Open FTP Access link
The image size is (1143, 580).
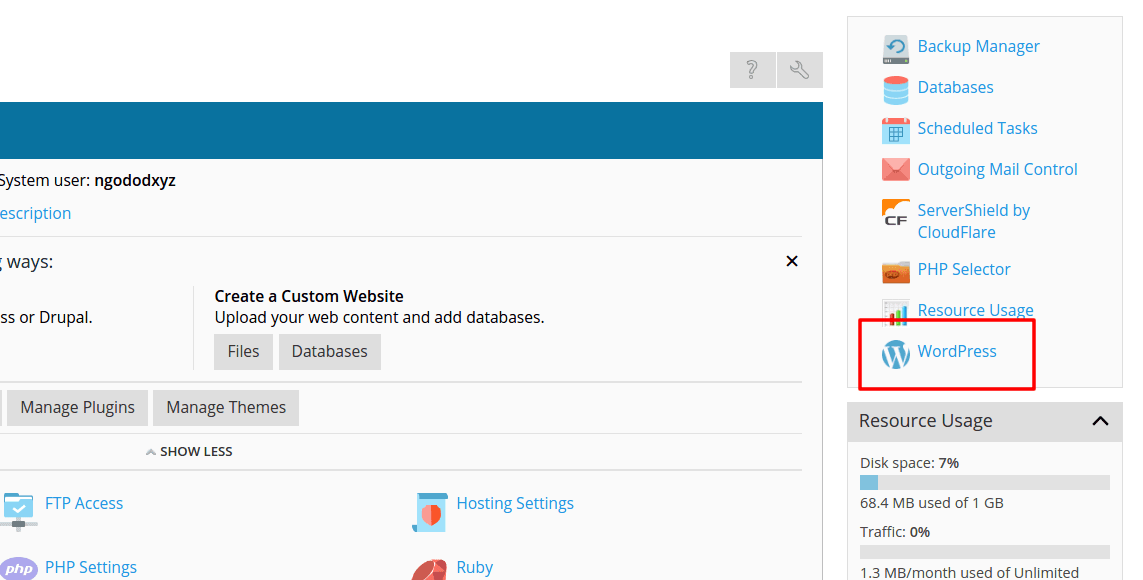tap(84, 503)
